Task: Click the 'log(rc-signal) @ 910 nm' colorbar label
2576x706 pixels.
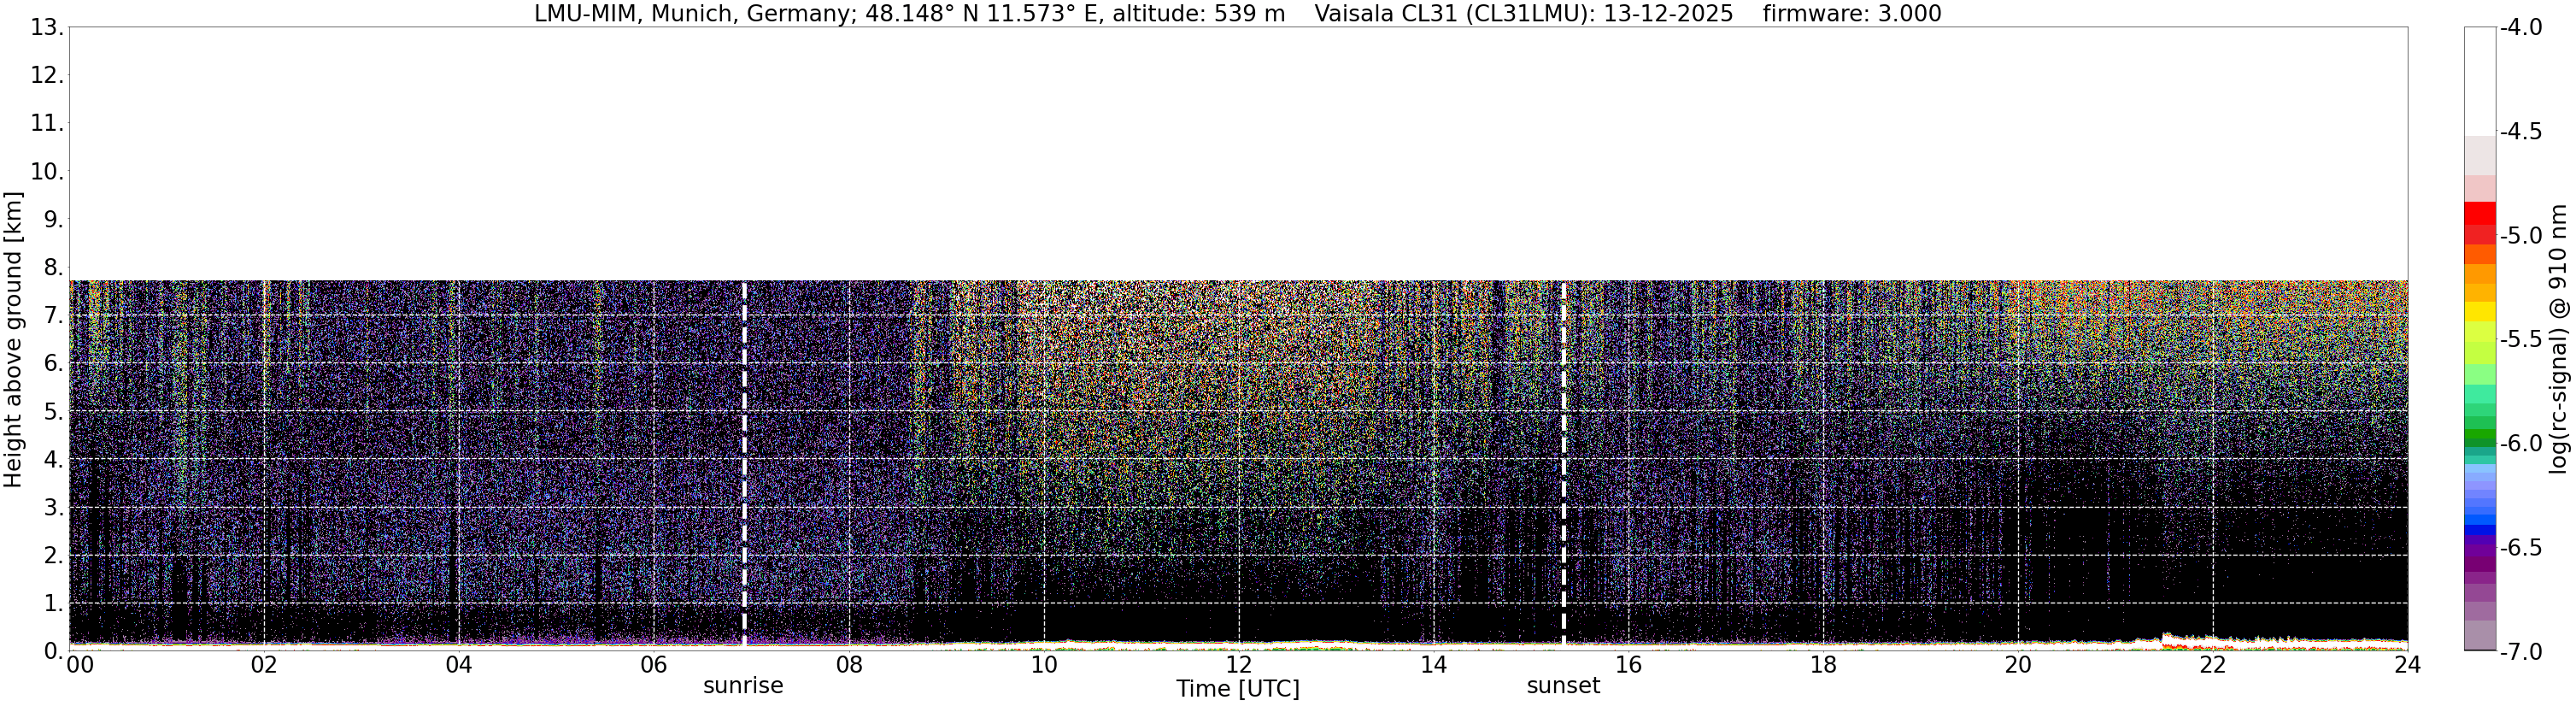Action: 2559,339
